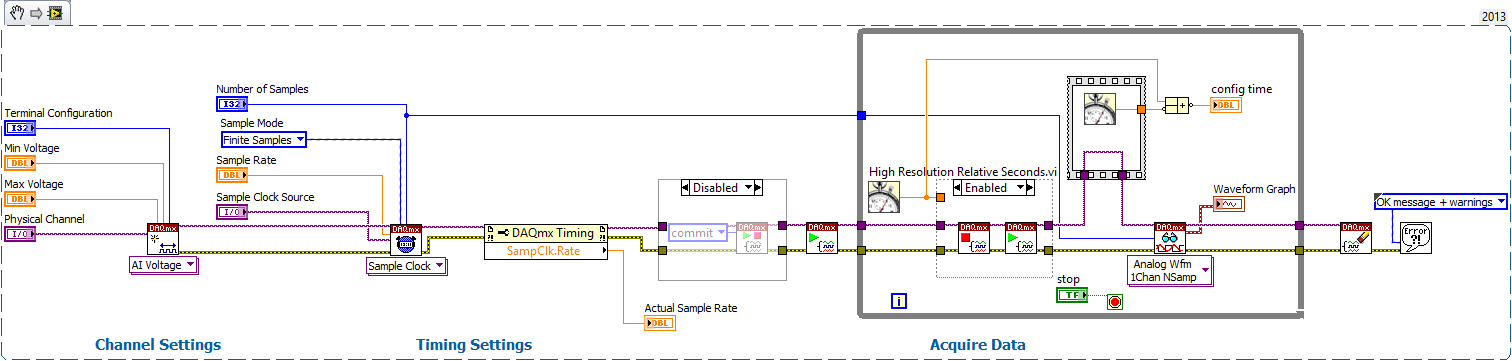Click the 'High Resolution Relative Seconds.vi' label
Screen dimensions: 1512x361
tap(963, 172)
